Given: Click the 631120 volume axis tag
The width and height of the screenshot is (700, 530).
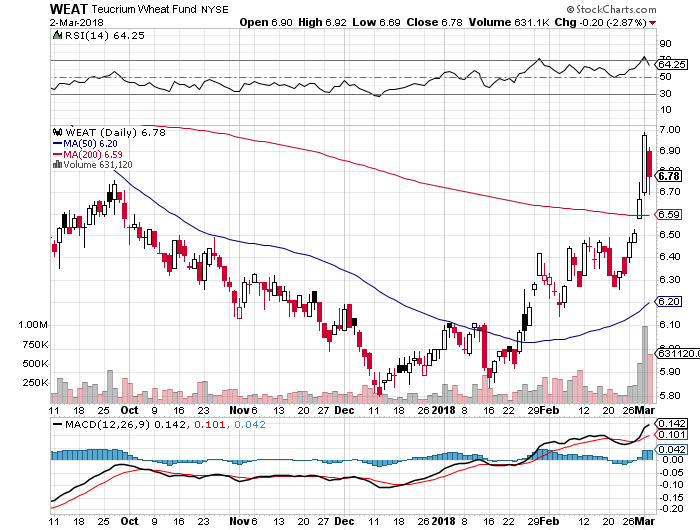Looking at the screenshot, I should tap(677, 354).
